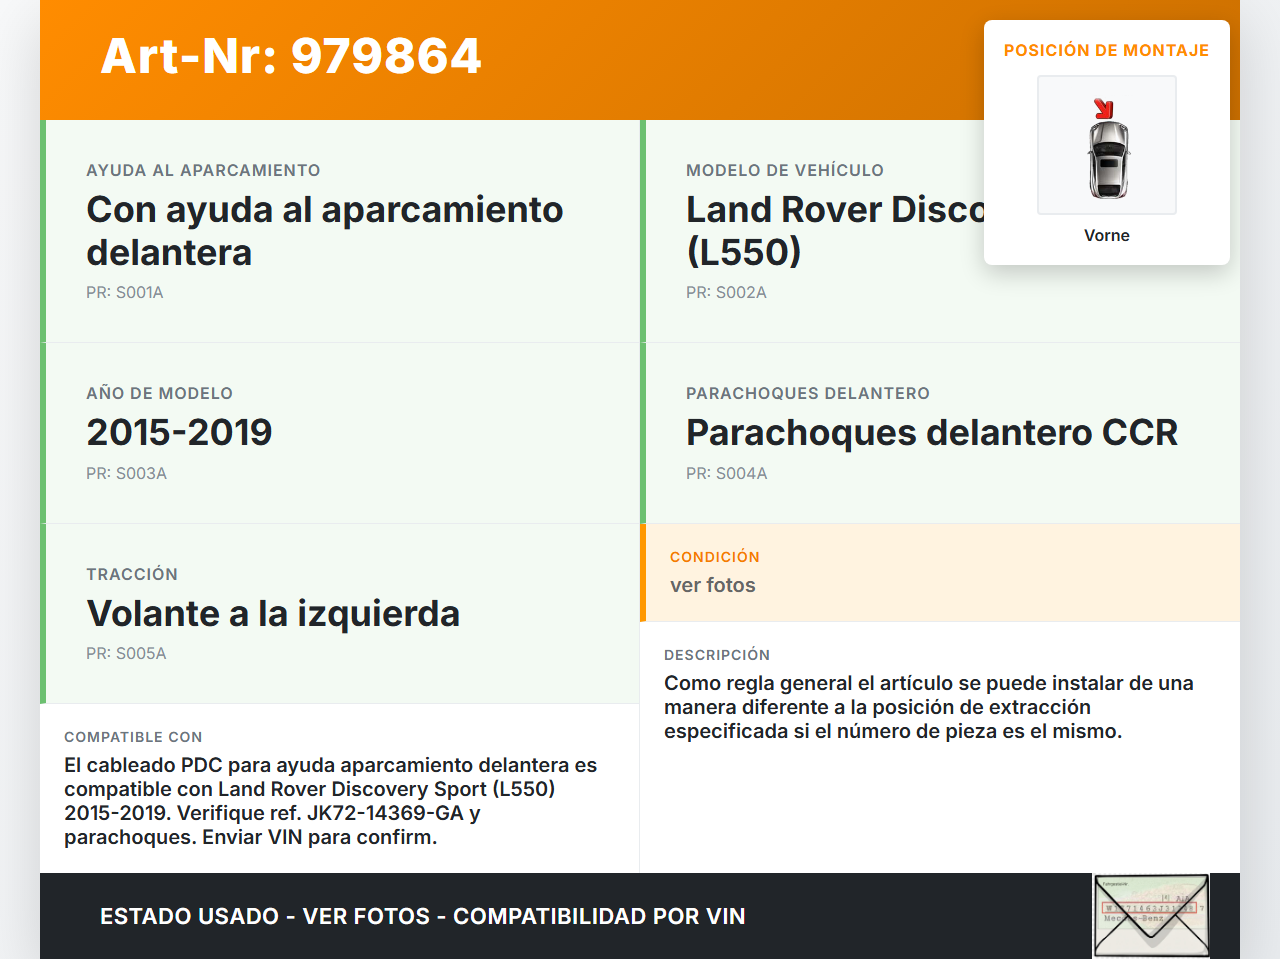Click the ver fotos condition text
Viewport: 1280px width, 959px height.
click(x=712, y=585)
